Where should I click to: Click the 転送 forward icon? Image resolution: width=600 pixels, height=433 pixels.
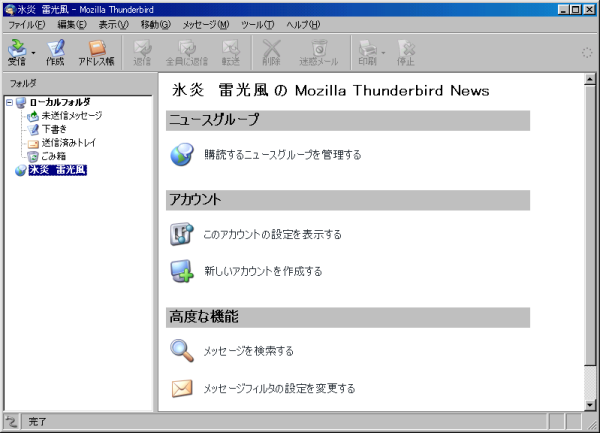point(231,52)
